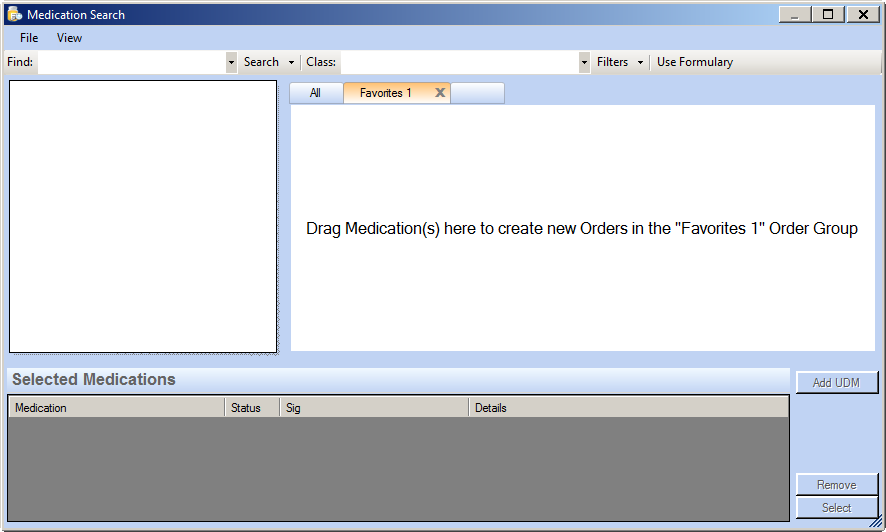Image resolution: width=886 pixels, height=532 pixels.
Task: Click the Filters toolbar button
Action: [x=613, y=62]
